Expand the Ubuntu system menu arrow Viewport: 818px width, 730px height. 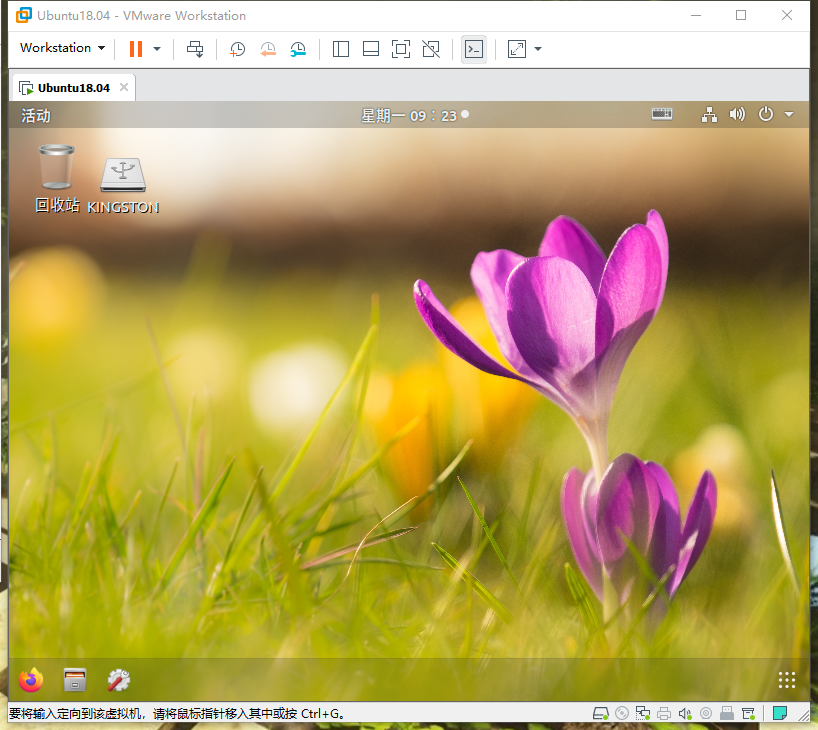[789, 114]
